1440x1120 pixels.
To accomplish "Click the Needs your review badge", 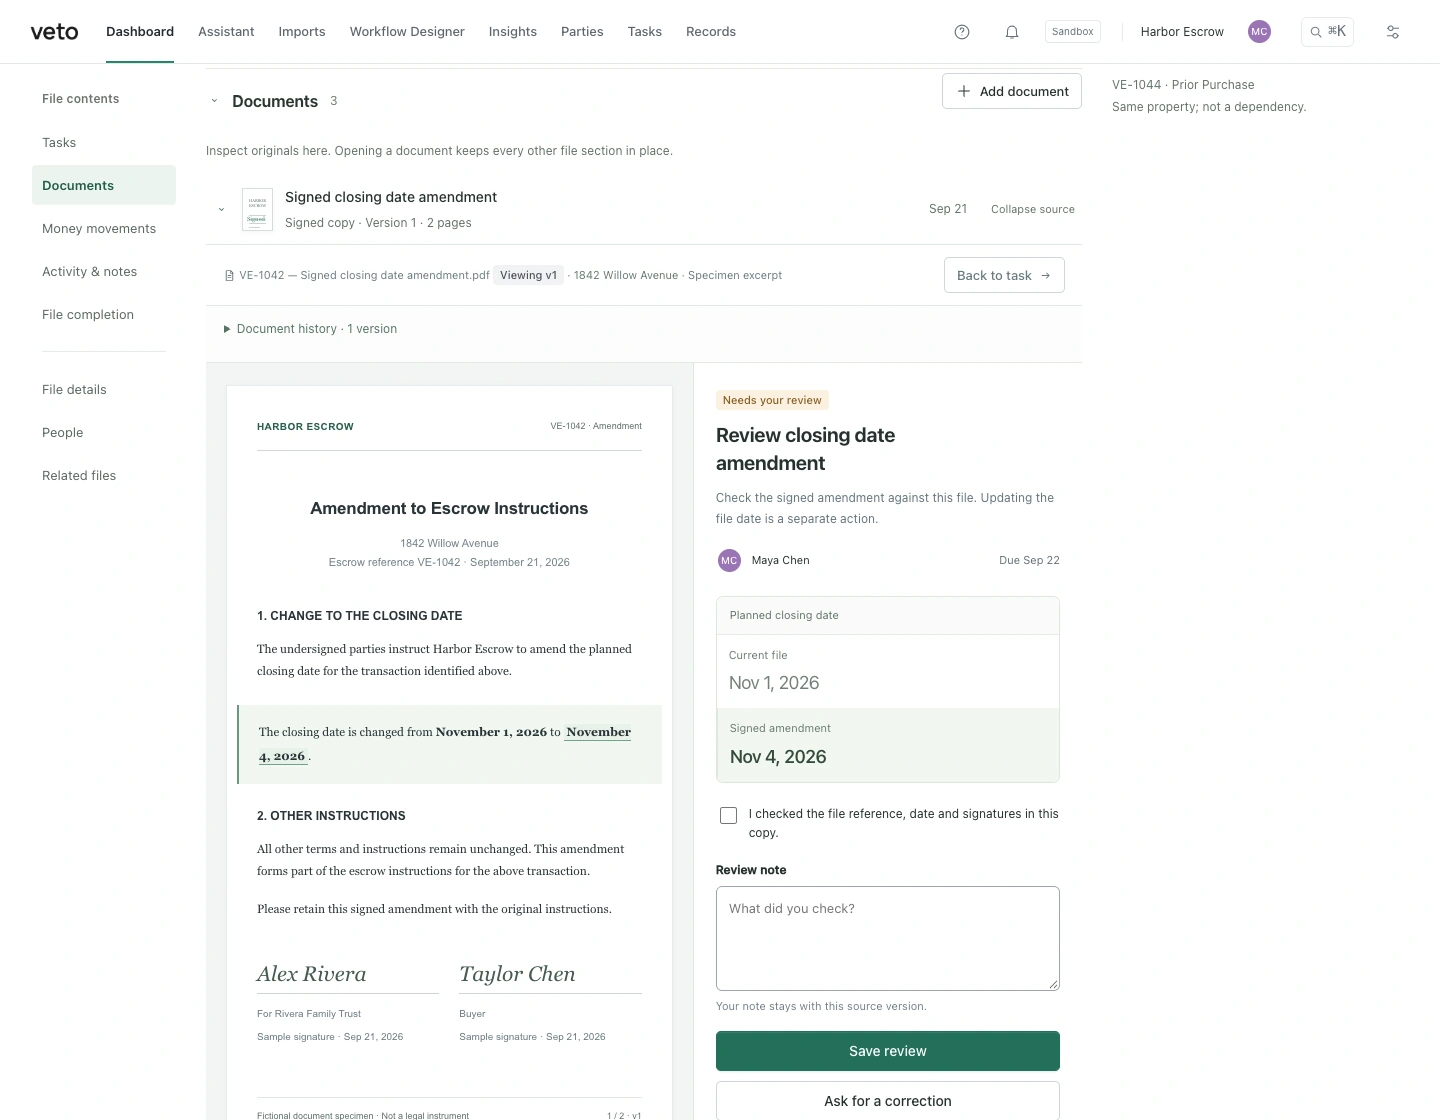I will pos(772,400).
